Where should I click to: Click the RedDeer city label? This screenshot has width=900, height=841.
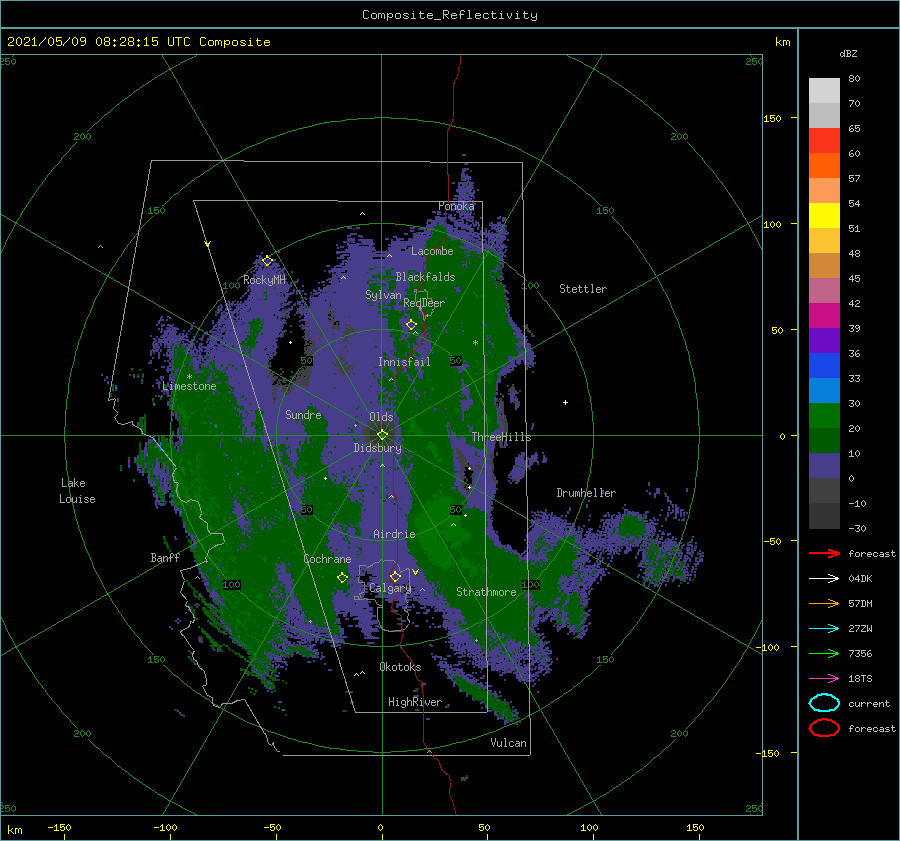coord(424,303)
